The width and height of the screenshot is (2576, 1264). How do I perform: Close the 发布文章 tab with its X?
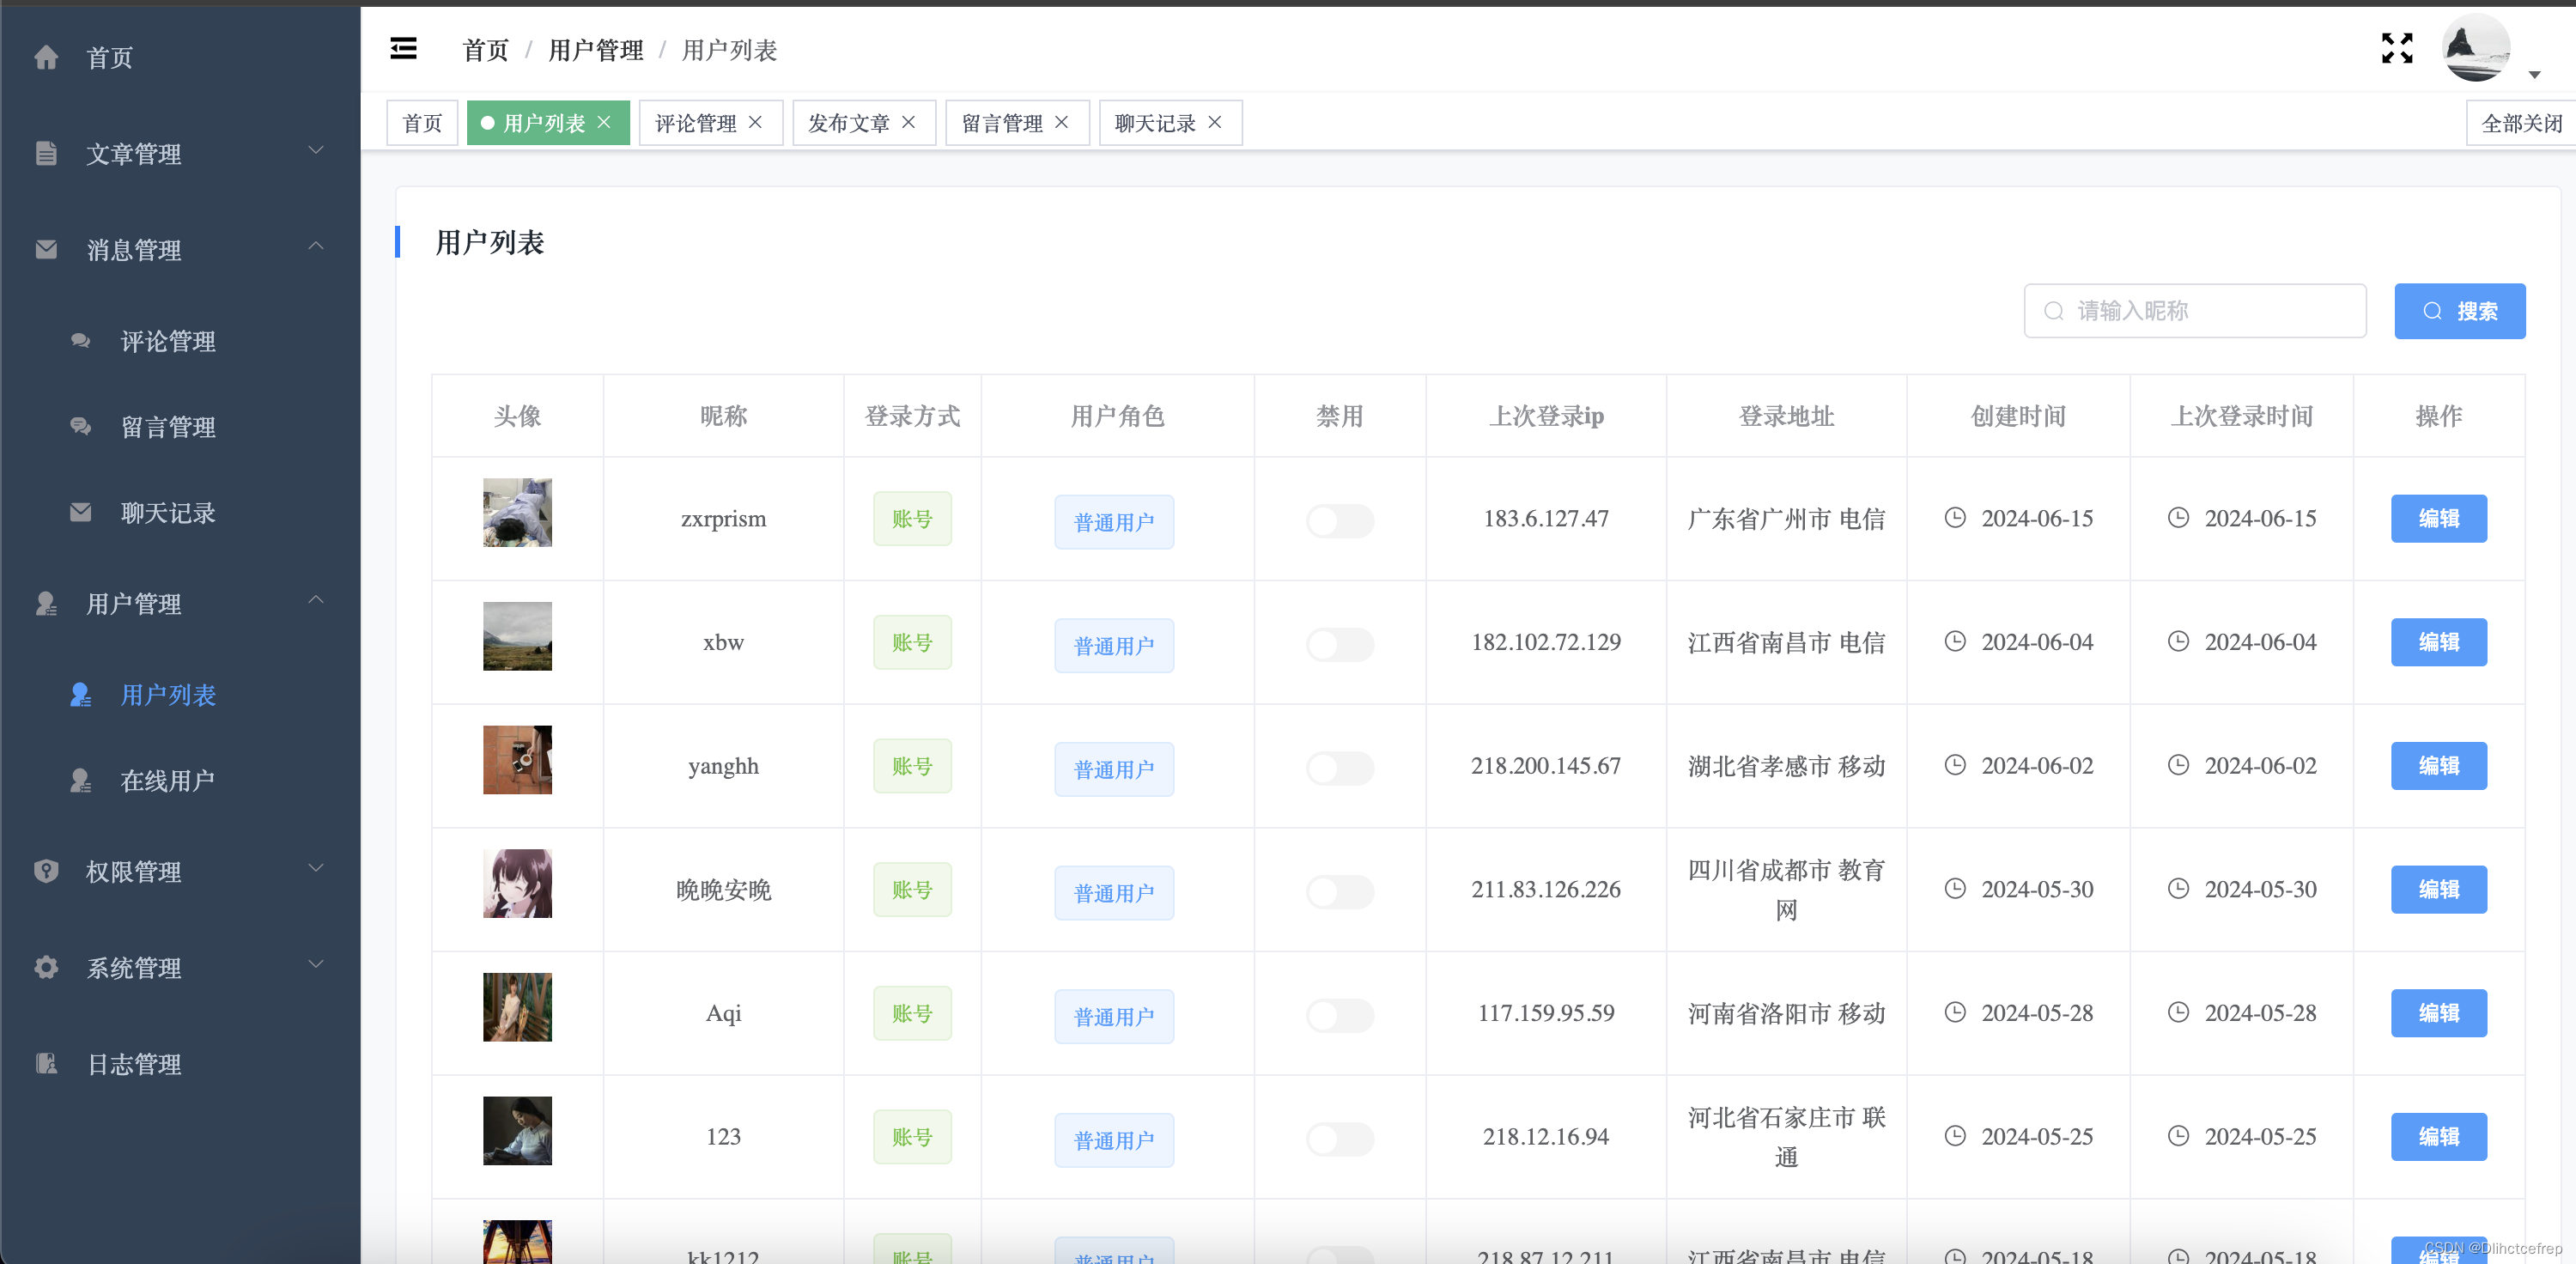909,122
